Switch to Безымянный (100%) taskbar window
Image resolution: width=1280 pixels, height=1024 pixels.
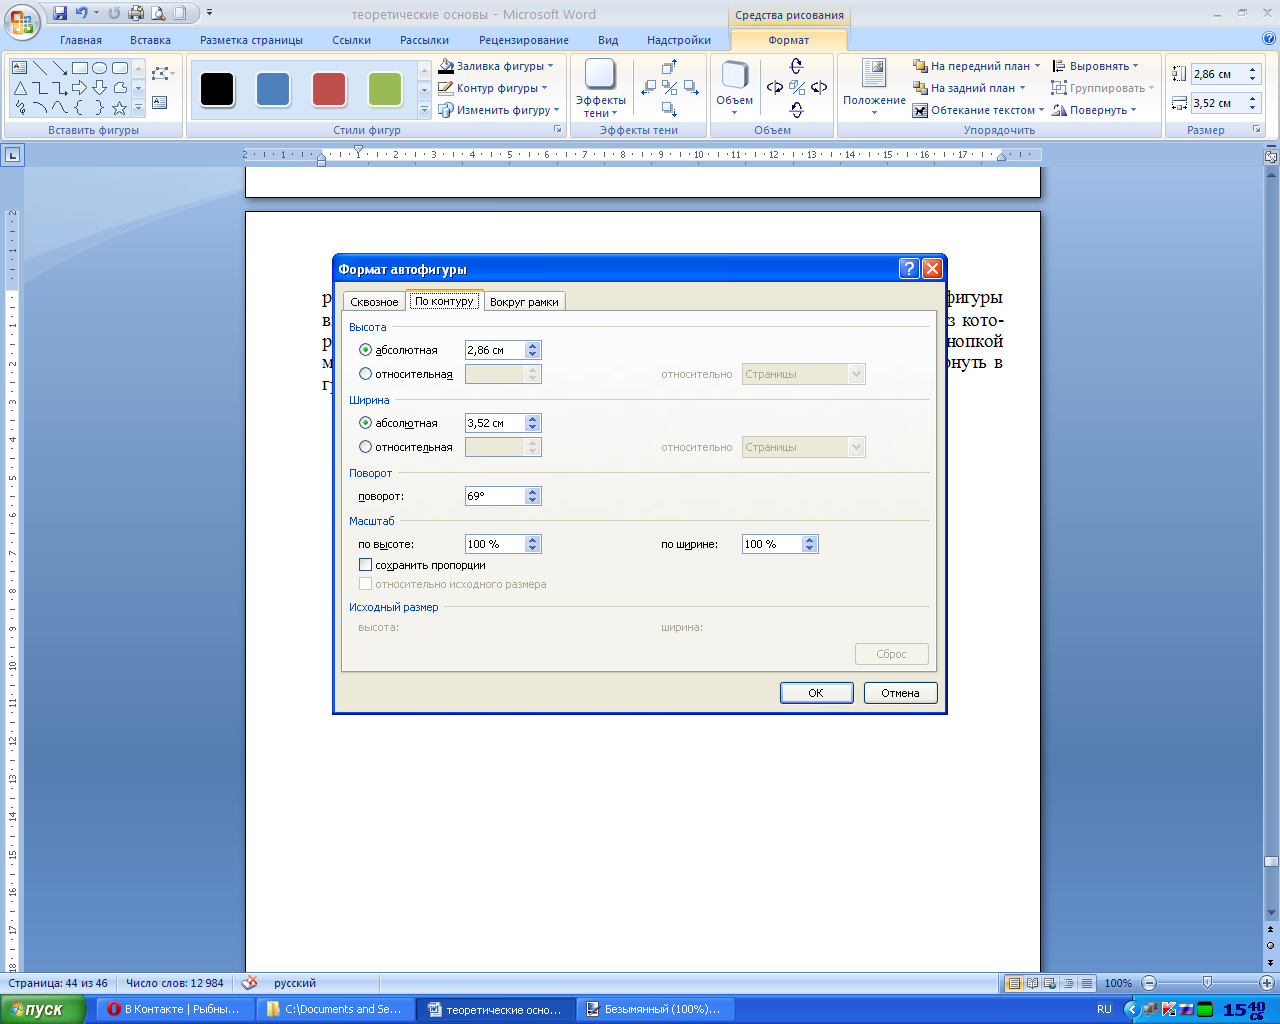655,1009
